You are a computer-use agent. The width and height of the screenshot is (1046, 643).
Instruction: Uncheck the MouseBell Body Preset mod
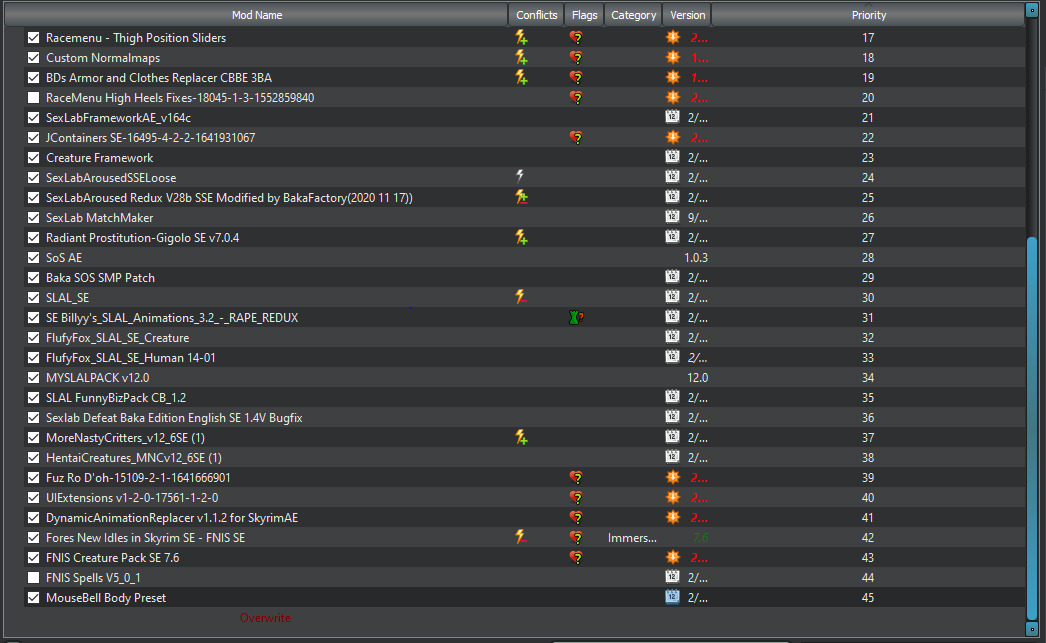pyautogui.click(x=33, y=598)
